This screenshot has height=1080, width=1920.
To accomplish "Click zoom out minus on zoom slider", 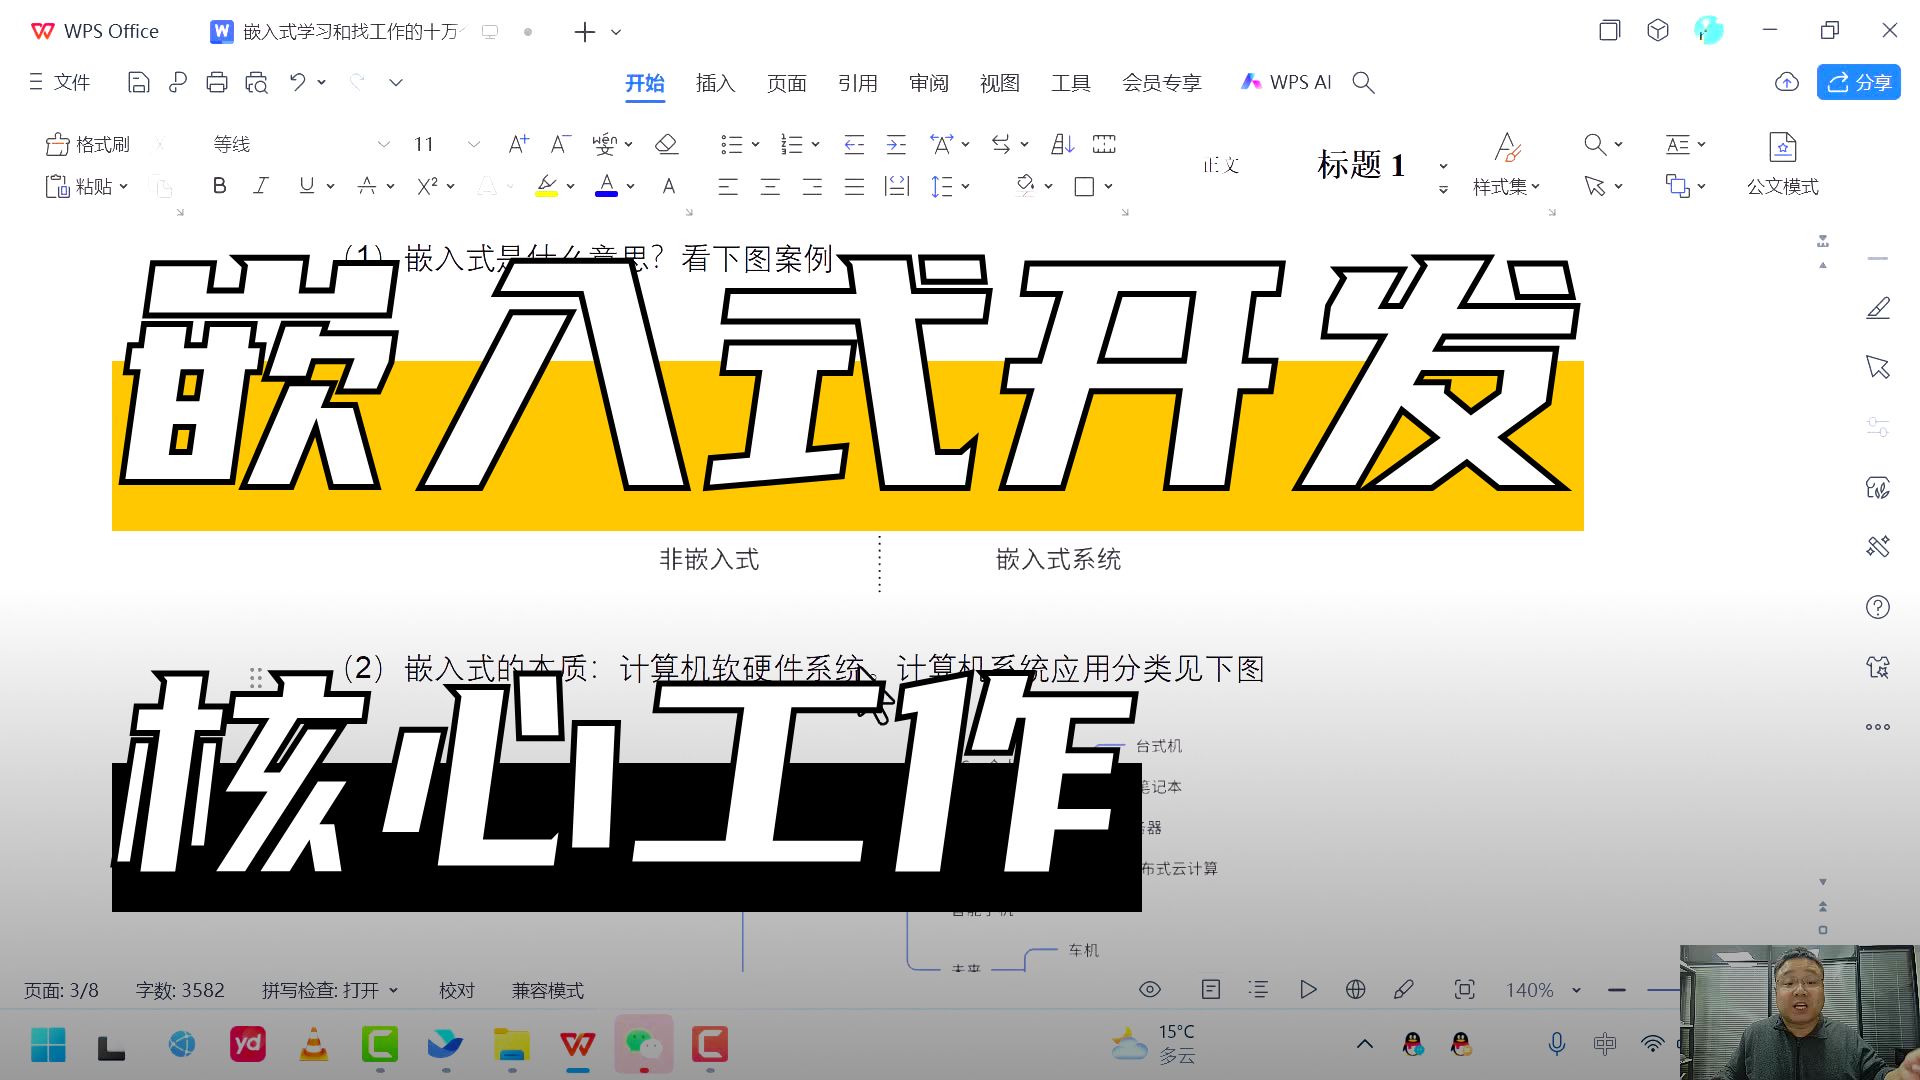I will click(x=1617, y=990).
